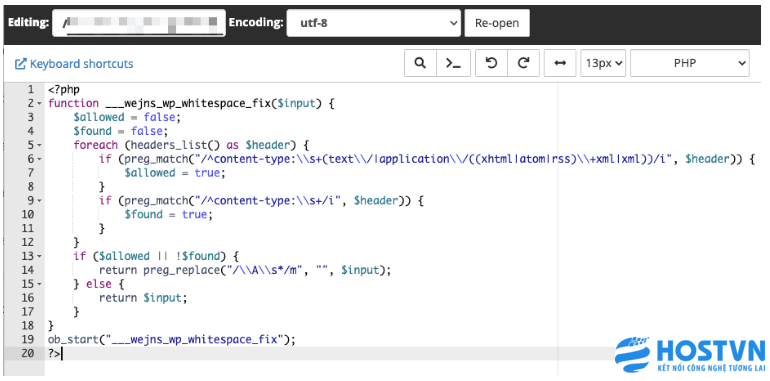The width and height of the screenshot is (770, 381).
Task: Collapse the foreach fold at line 5
Action: (x=39, y=145)
